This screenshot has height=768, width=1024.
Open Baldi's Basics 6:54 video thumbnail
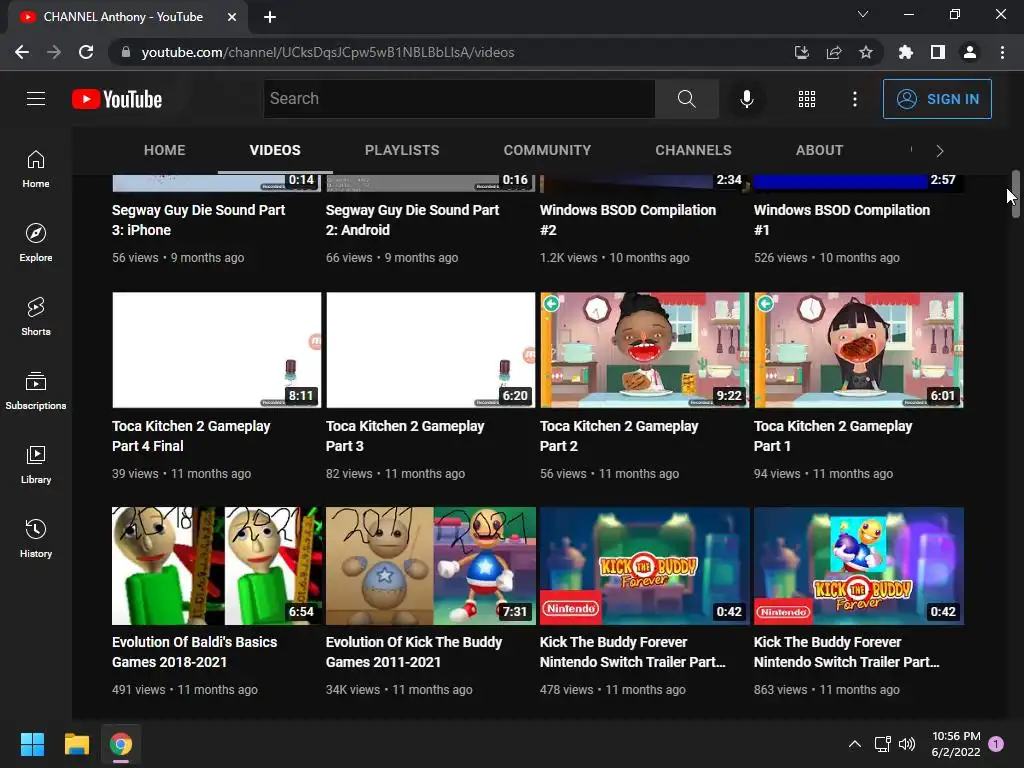pyautogui.click(x=217, y=566)
